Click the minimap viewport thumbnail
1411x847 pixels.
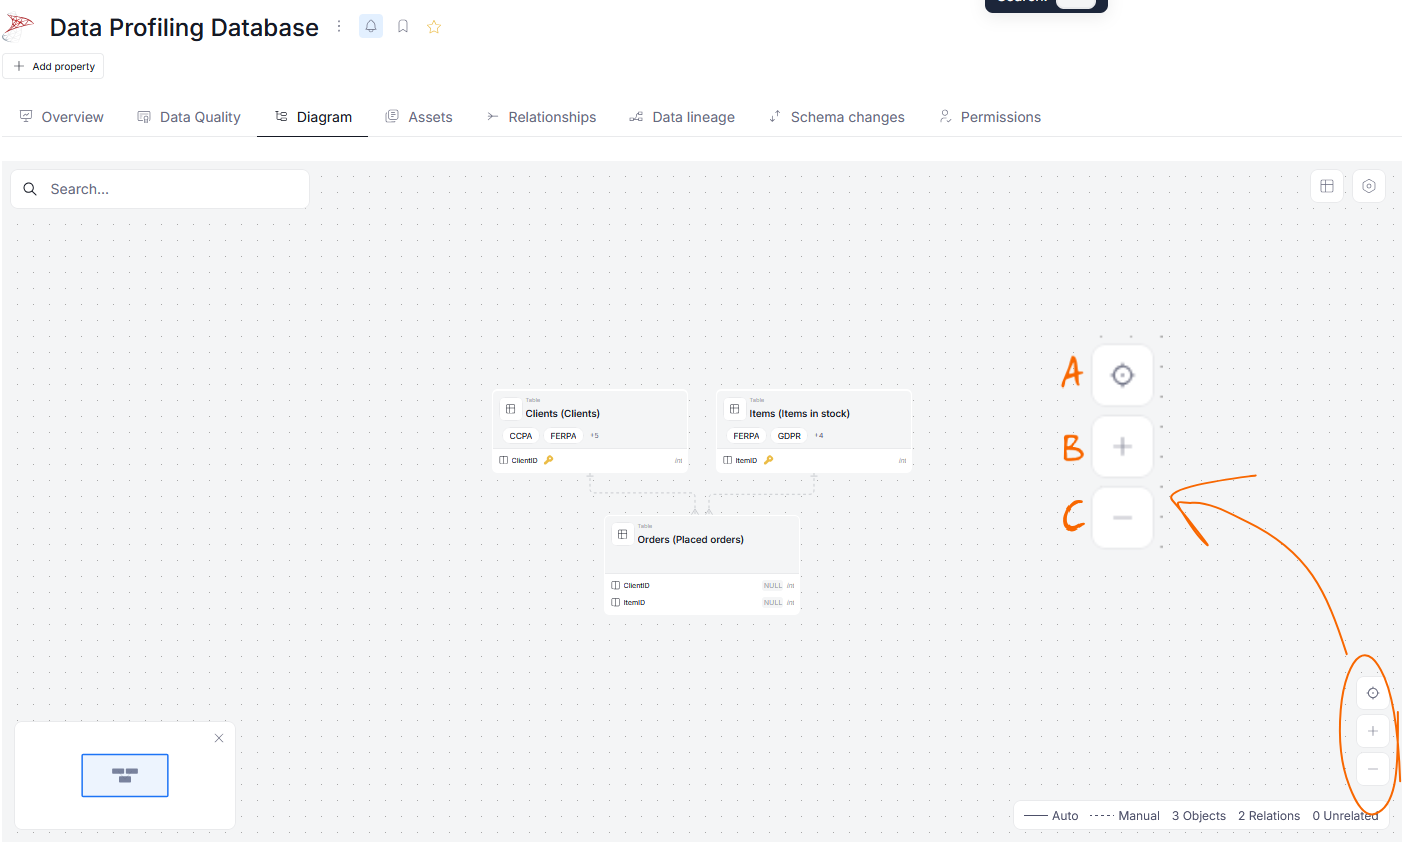(125, 775)
